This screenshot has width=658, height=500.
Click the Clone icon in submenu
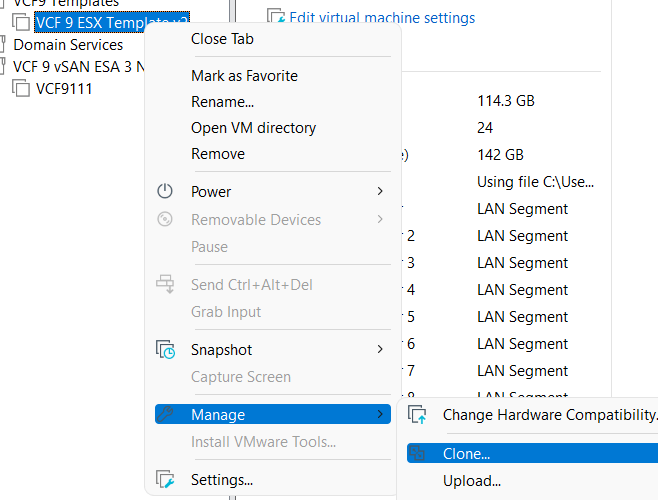click(x=418, y=454)
